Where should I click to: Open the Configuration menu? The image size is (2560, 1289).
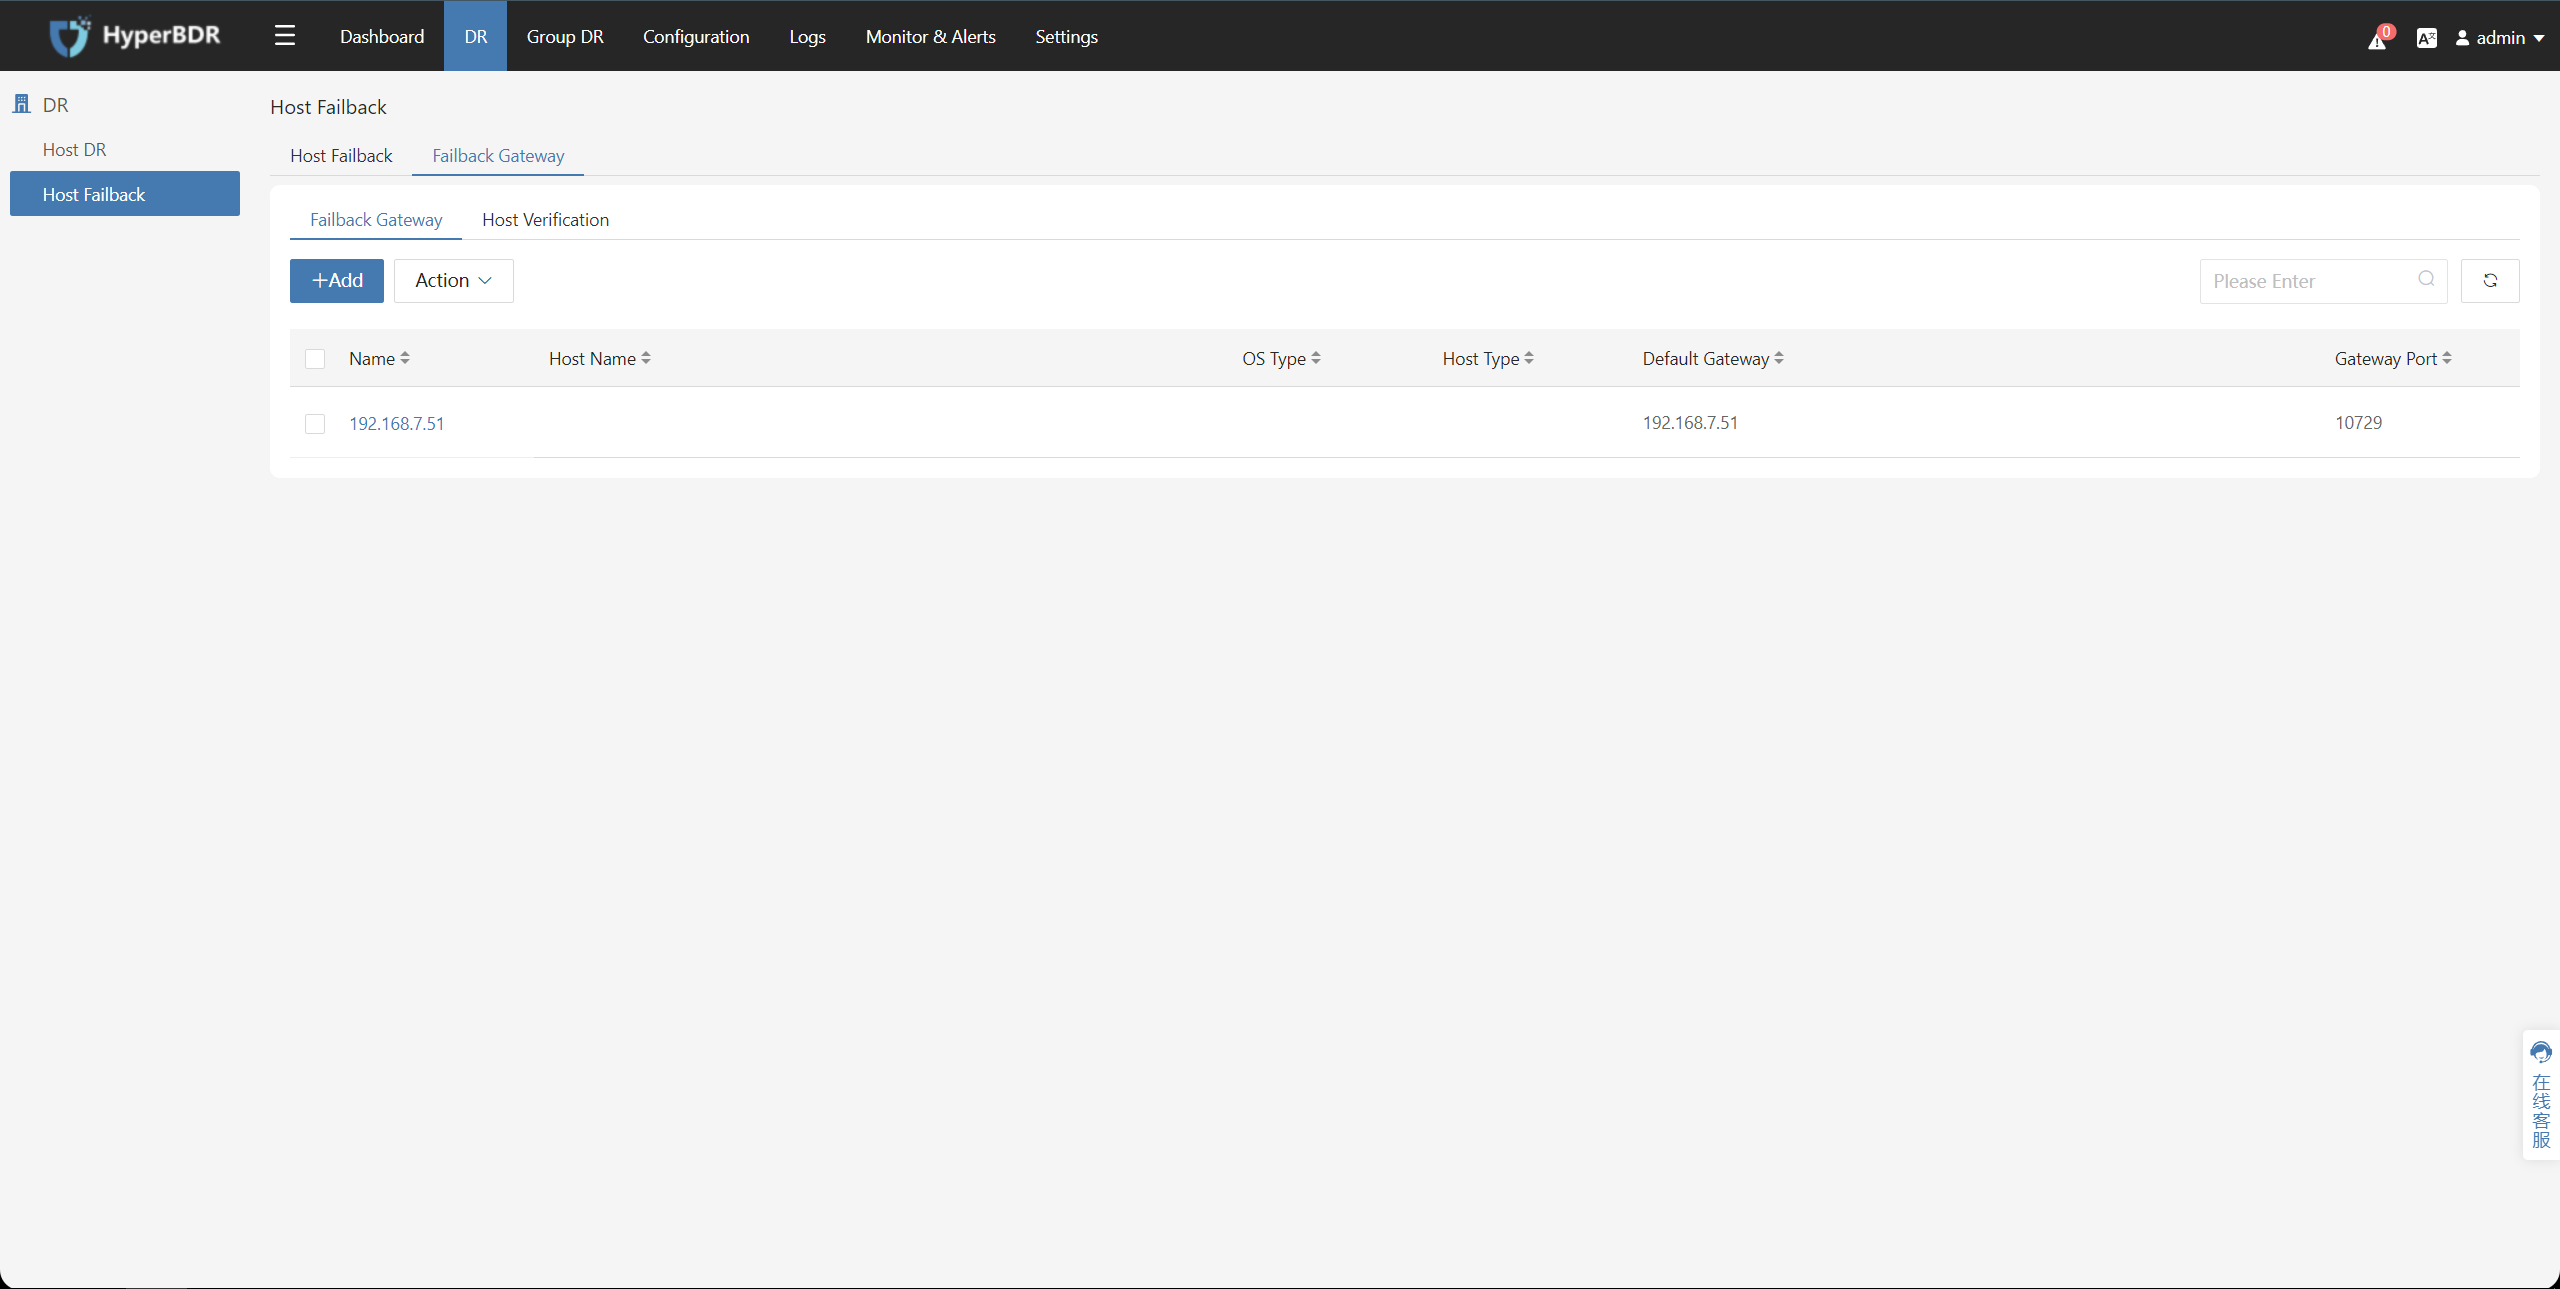point(696,36)
